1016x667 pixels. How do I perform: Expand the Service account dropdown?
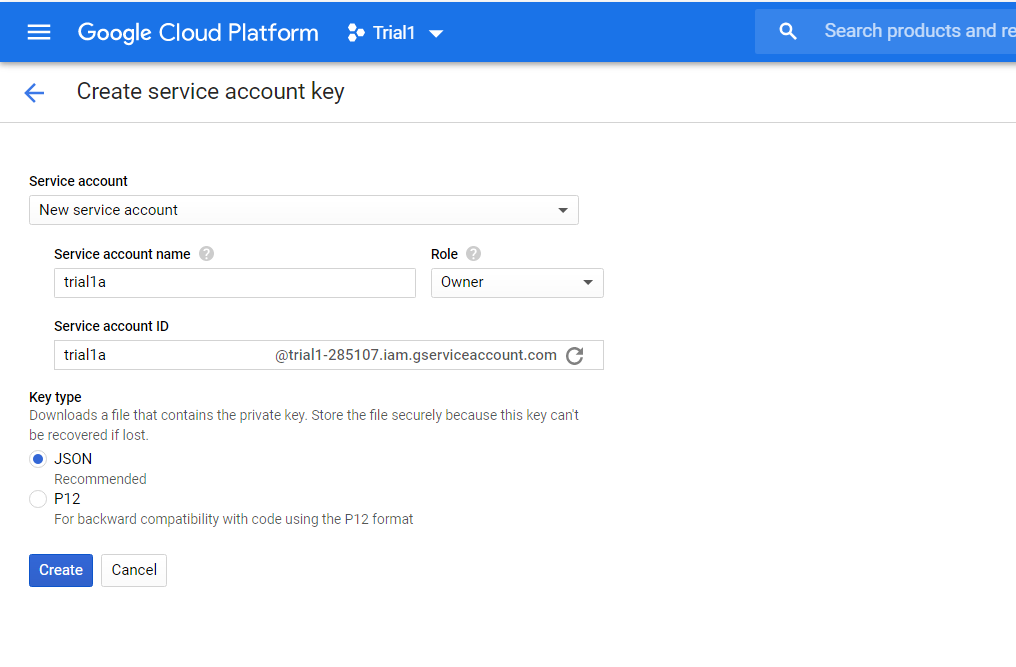[304, 210]
